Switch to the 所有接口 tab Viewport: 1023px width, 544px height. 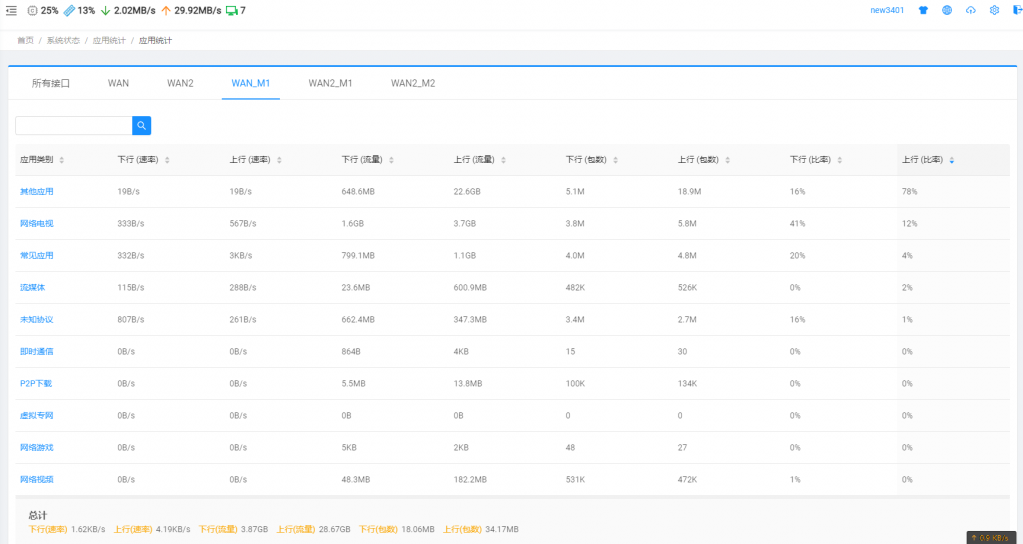coord(51,83)
